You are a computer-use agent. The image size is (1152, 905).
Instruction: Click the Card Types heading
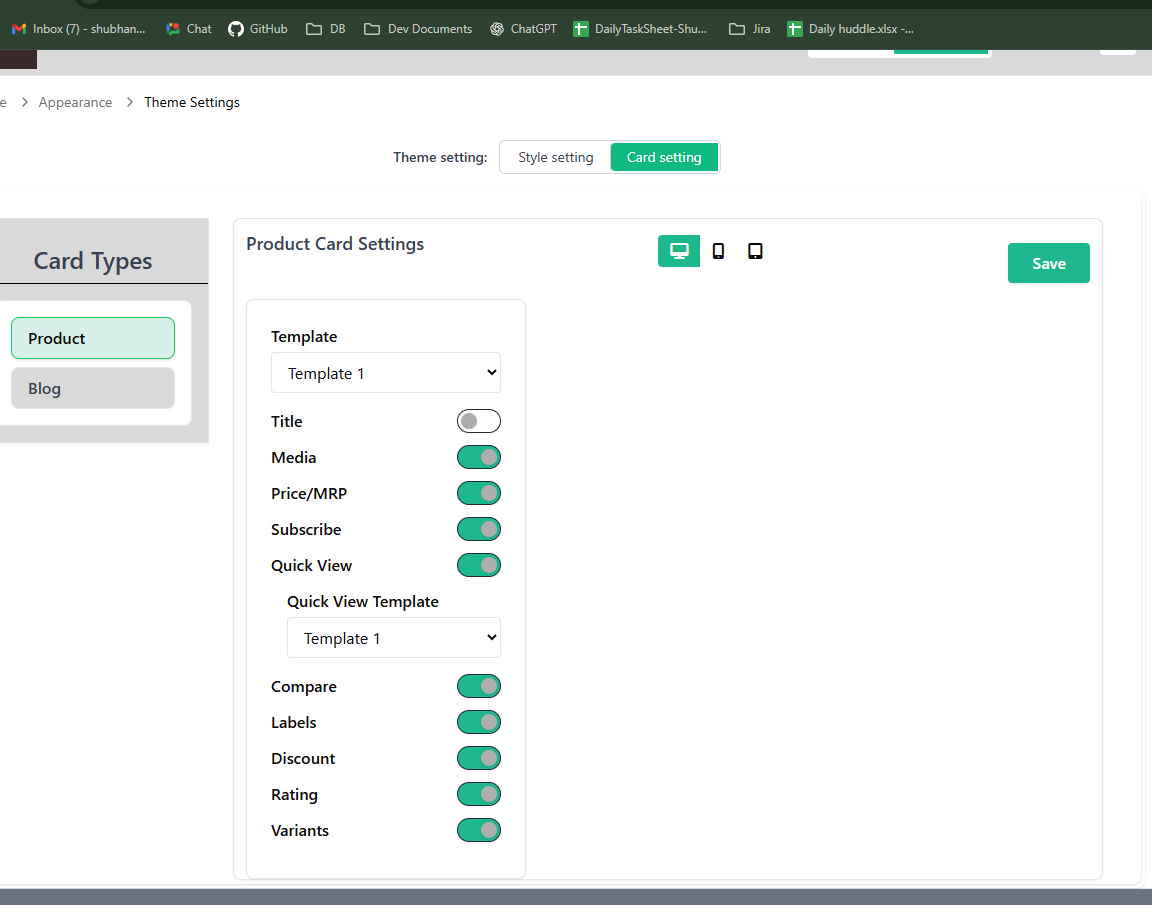[x=93, y=261]
